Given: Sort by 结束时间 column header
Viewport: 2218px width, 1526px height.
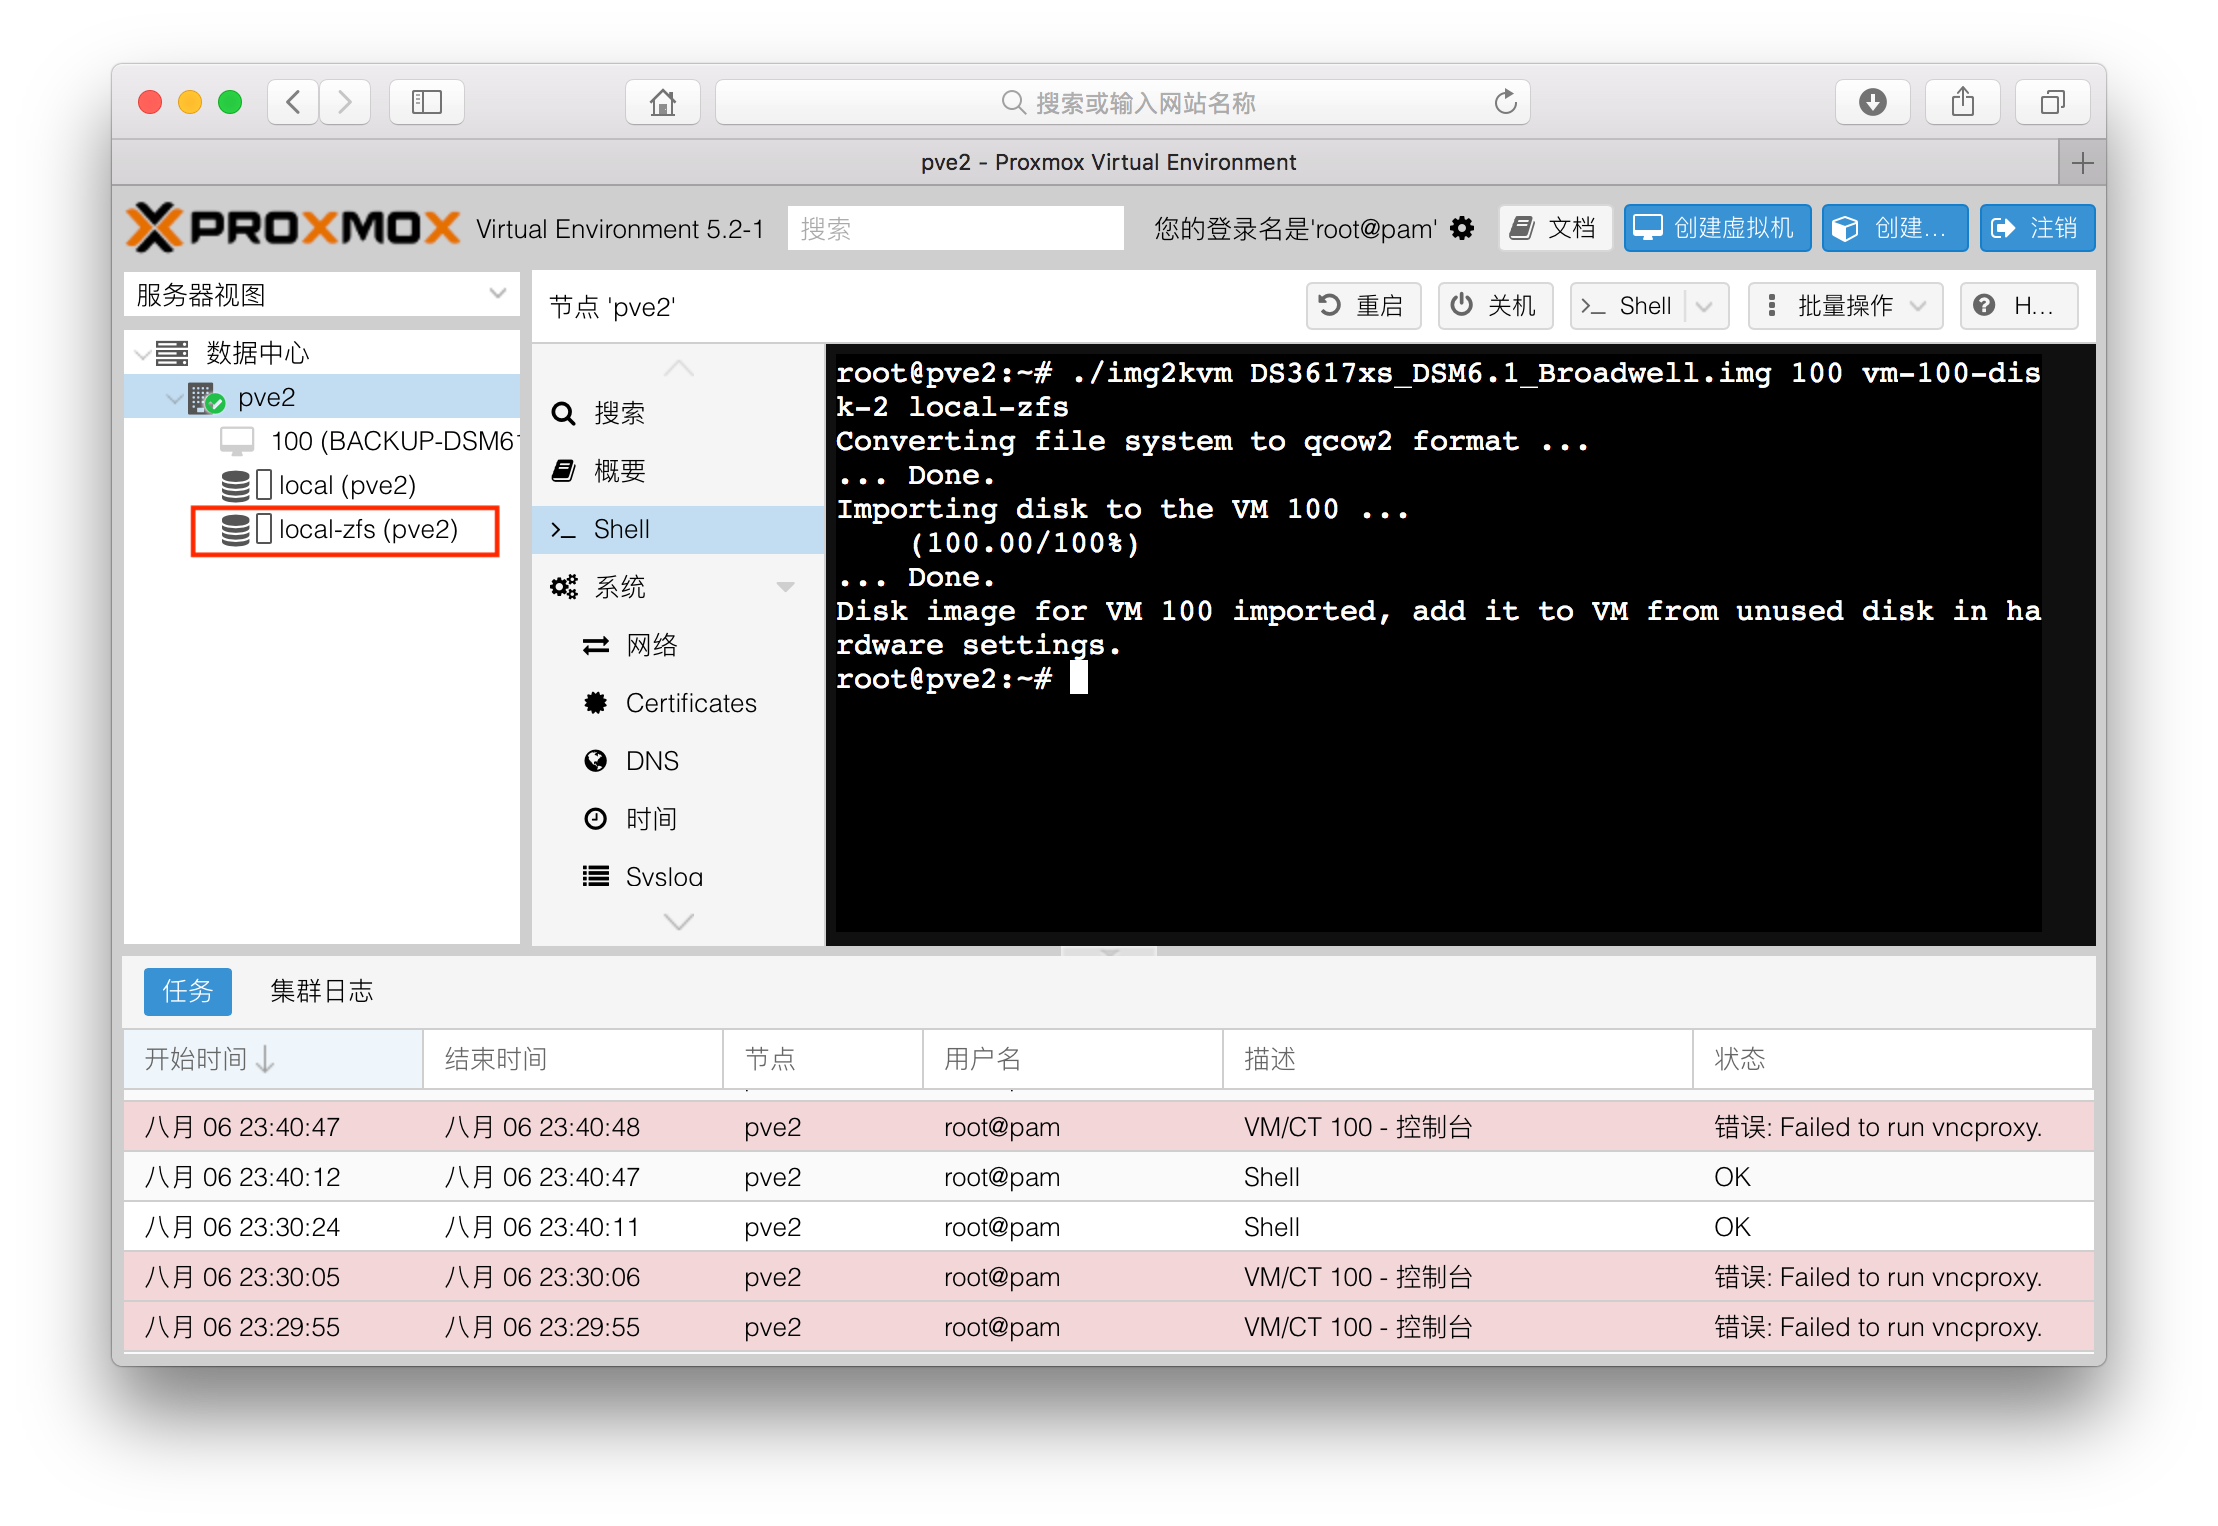Looking at the screenshot, I should click(572, 1059).
